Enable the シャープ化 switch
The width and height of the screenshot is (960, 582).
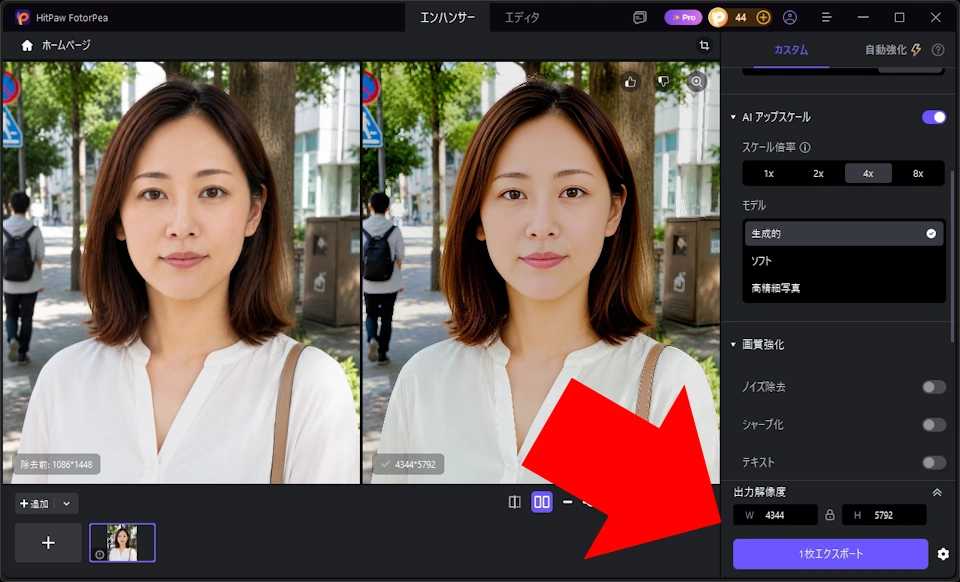(934, 425)
